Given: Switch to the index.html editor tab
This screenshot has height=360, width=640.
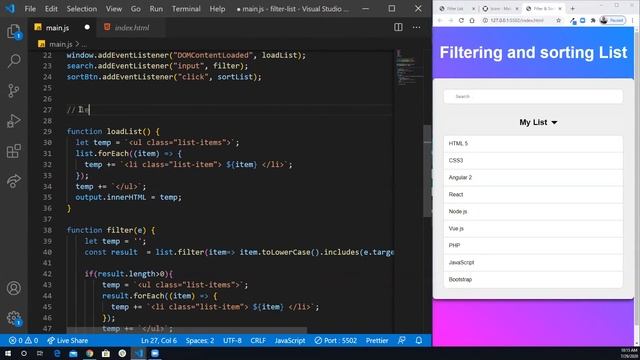Looking at the screenshot, I should tap(131, 27).
